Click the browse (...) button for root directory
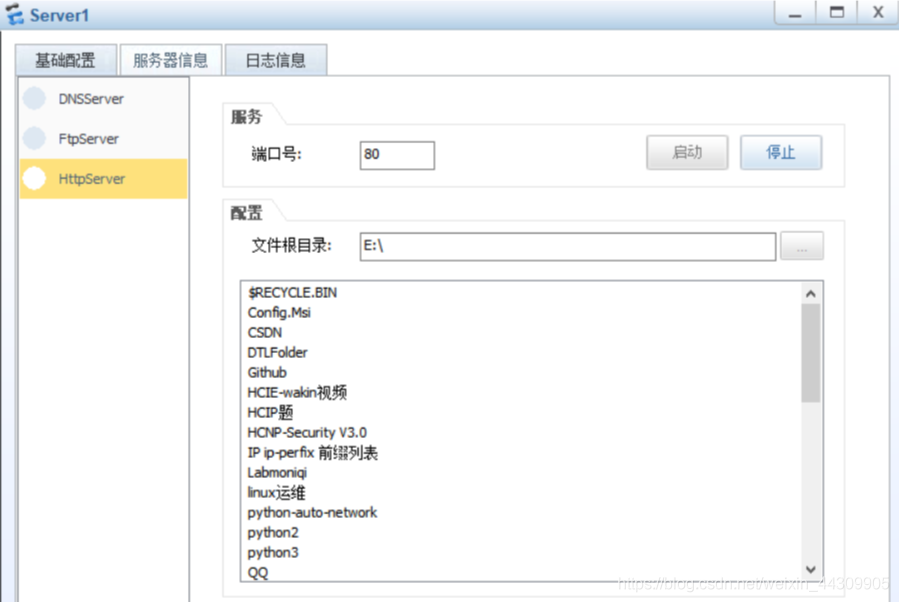899x602 pixels. [x=802, y=246]
